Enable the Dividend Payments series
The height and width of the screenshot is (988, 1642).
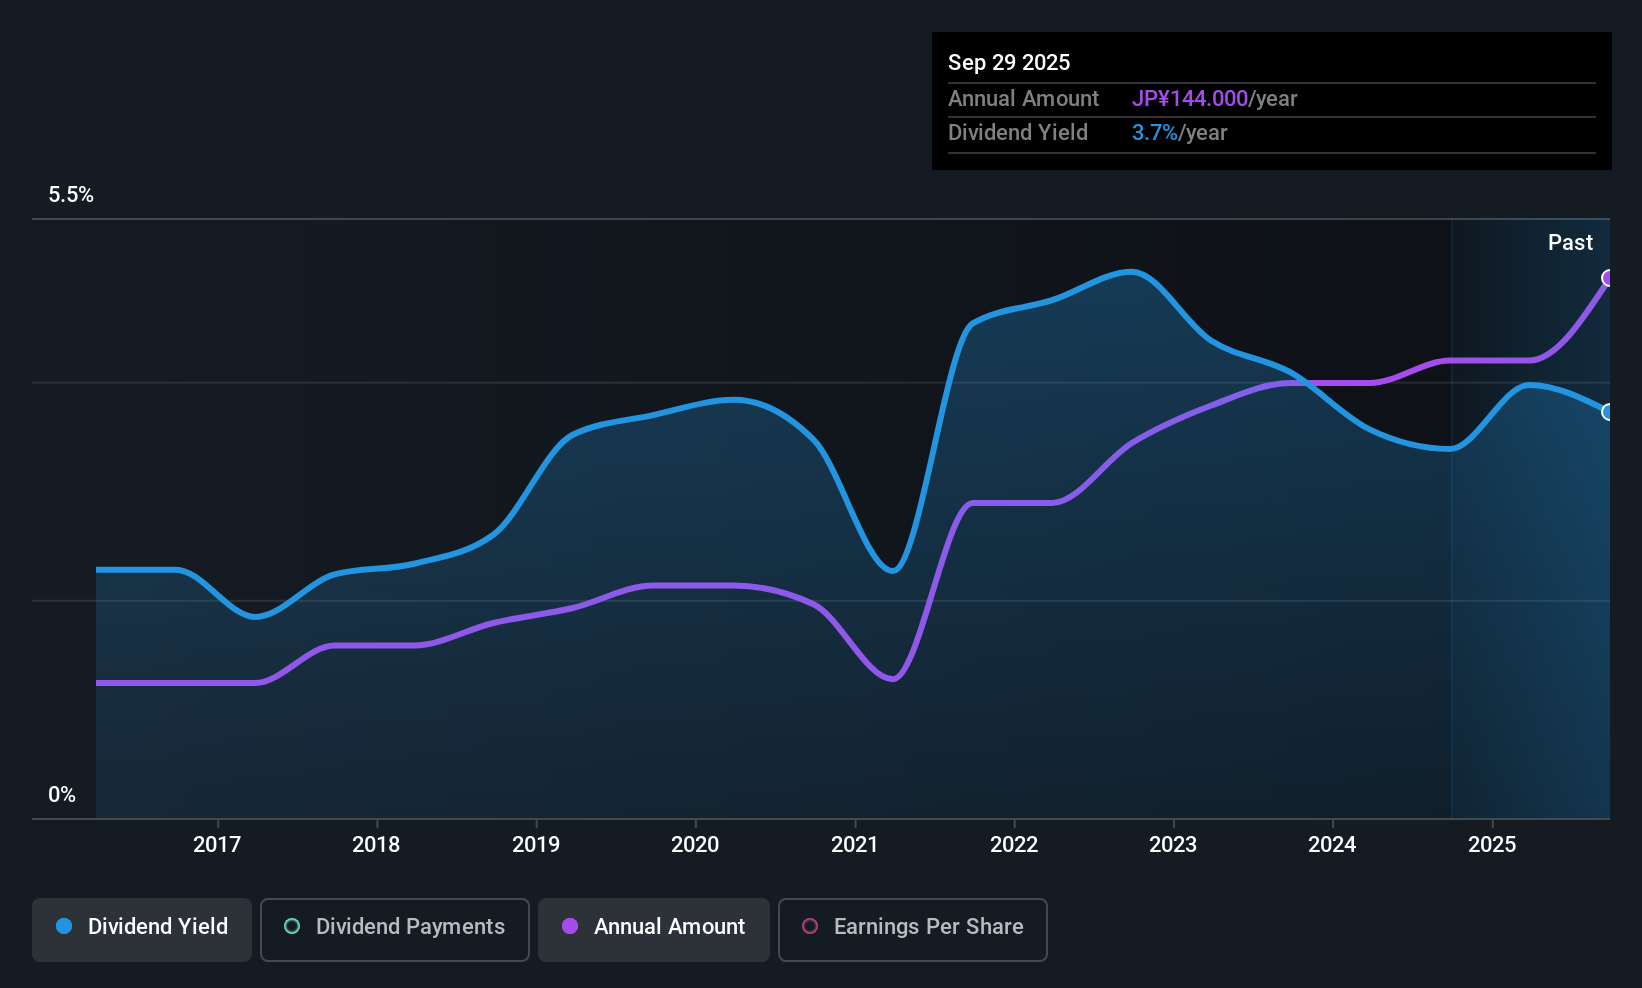(394, 927)
